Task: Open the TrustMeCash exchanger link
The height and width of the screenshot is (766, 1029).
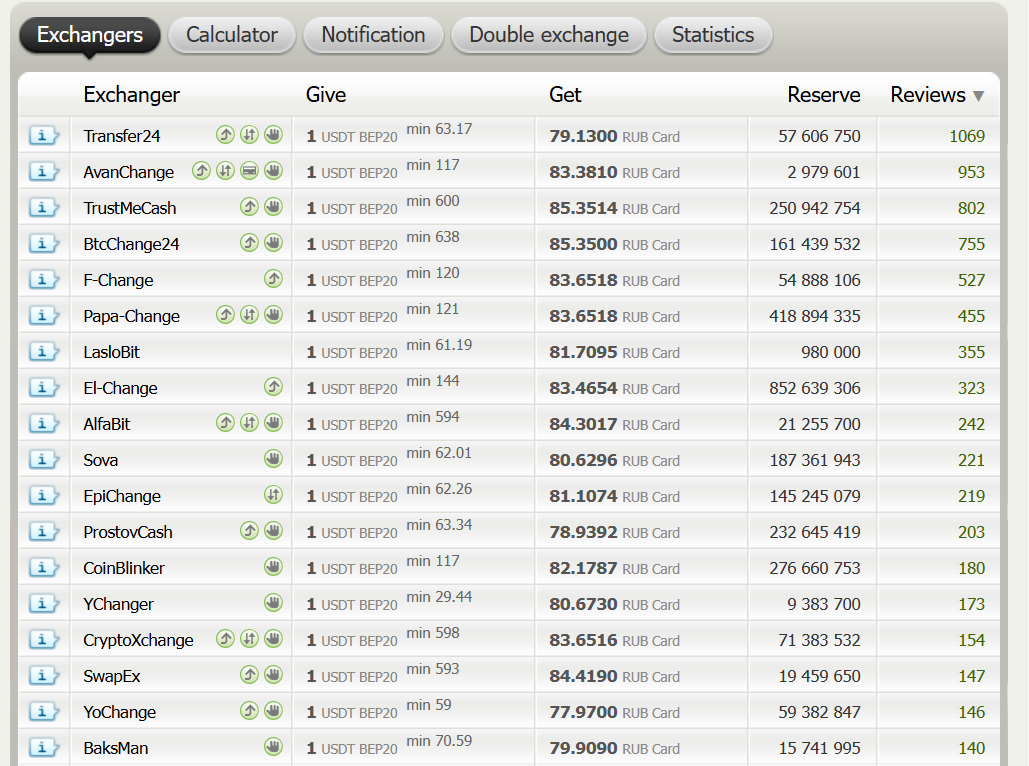Action: tap(130, 208)
